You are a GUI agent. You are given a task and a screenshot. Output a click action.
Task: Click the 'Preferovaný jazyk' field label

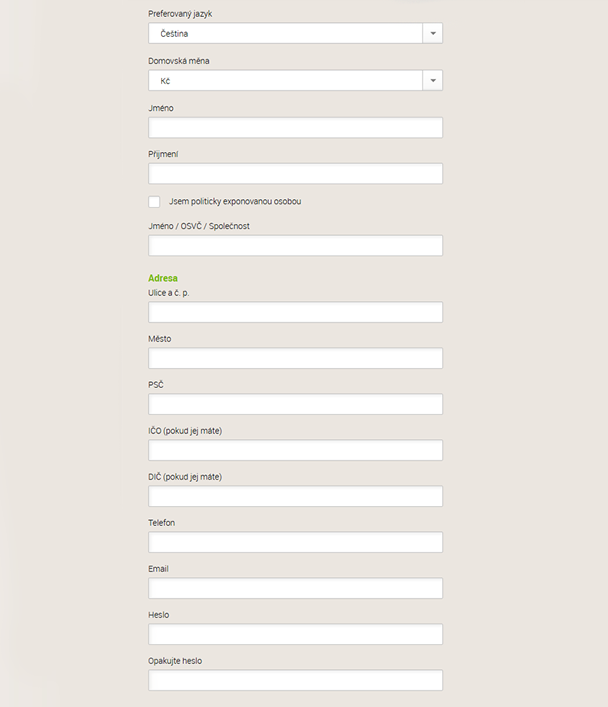[180, 14]
